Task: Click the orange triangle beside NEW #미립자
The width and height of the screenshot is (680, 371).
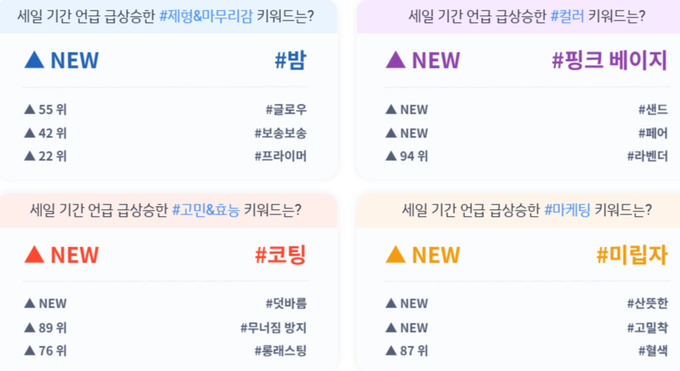Action: pyautogui.click(x=396, y=255)
